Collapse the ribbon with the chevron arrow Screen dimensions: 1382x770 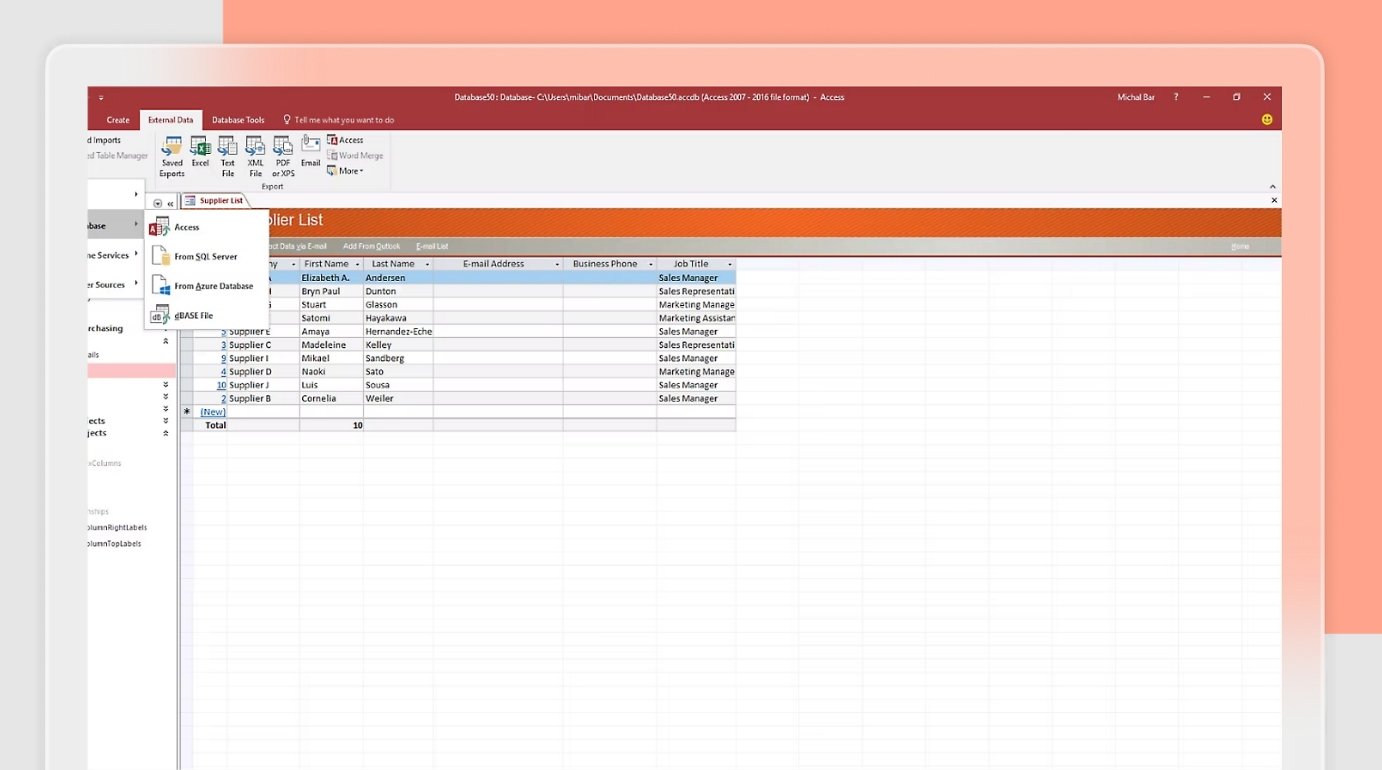[1272, 187]
